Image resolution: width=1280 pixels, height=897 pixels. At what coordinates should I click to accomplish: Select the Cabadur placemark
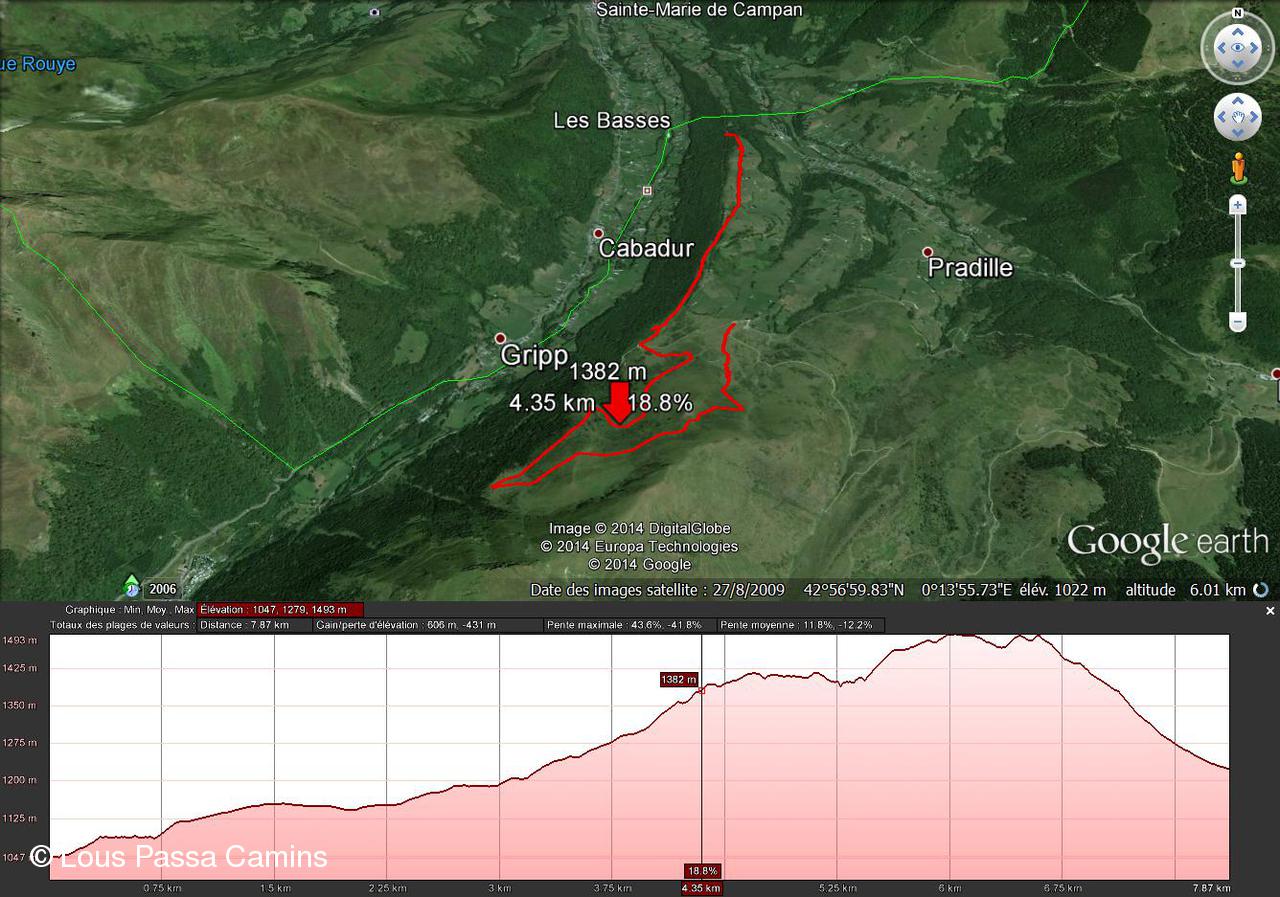click(x=598, y=233)
